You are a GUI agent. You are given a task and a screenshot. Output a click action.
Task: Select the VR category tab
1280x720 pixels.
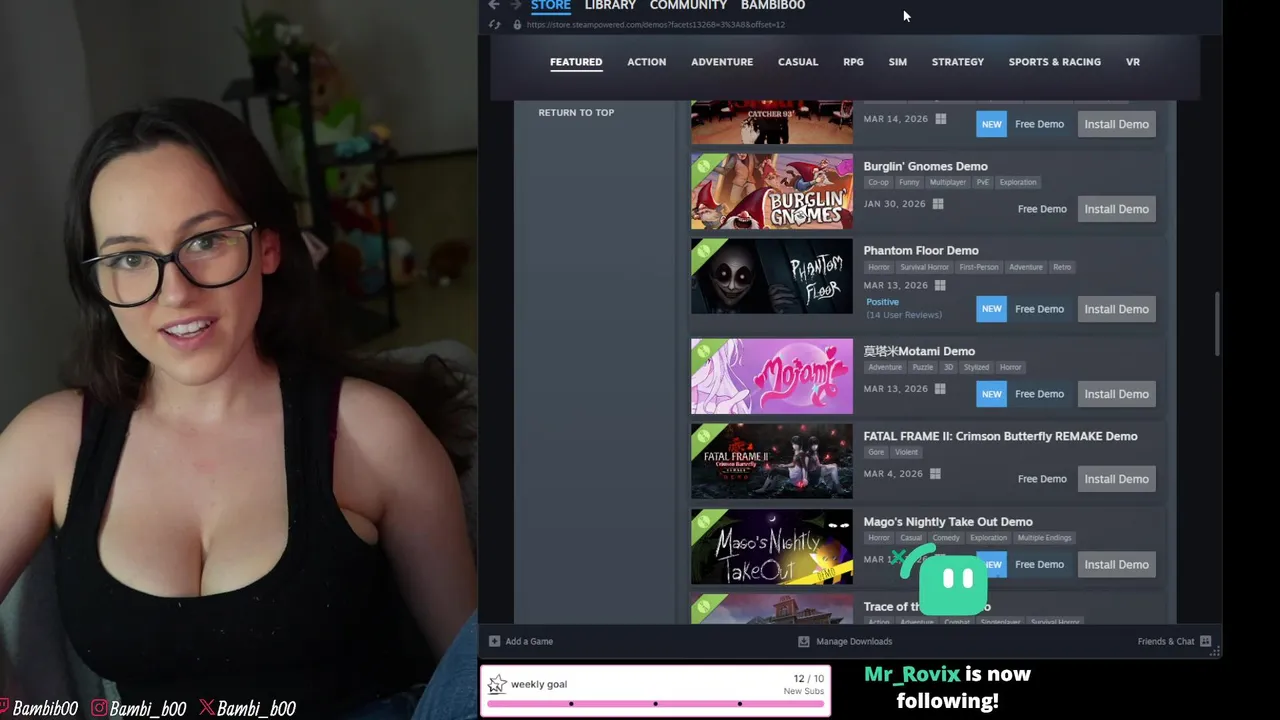coord(1133,62)
